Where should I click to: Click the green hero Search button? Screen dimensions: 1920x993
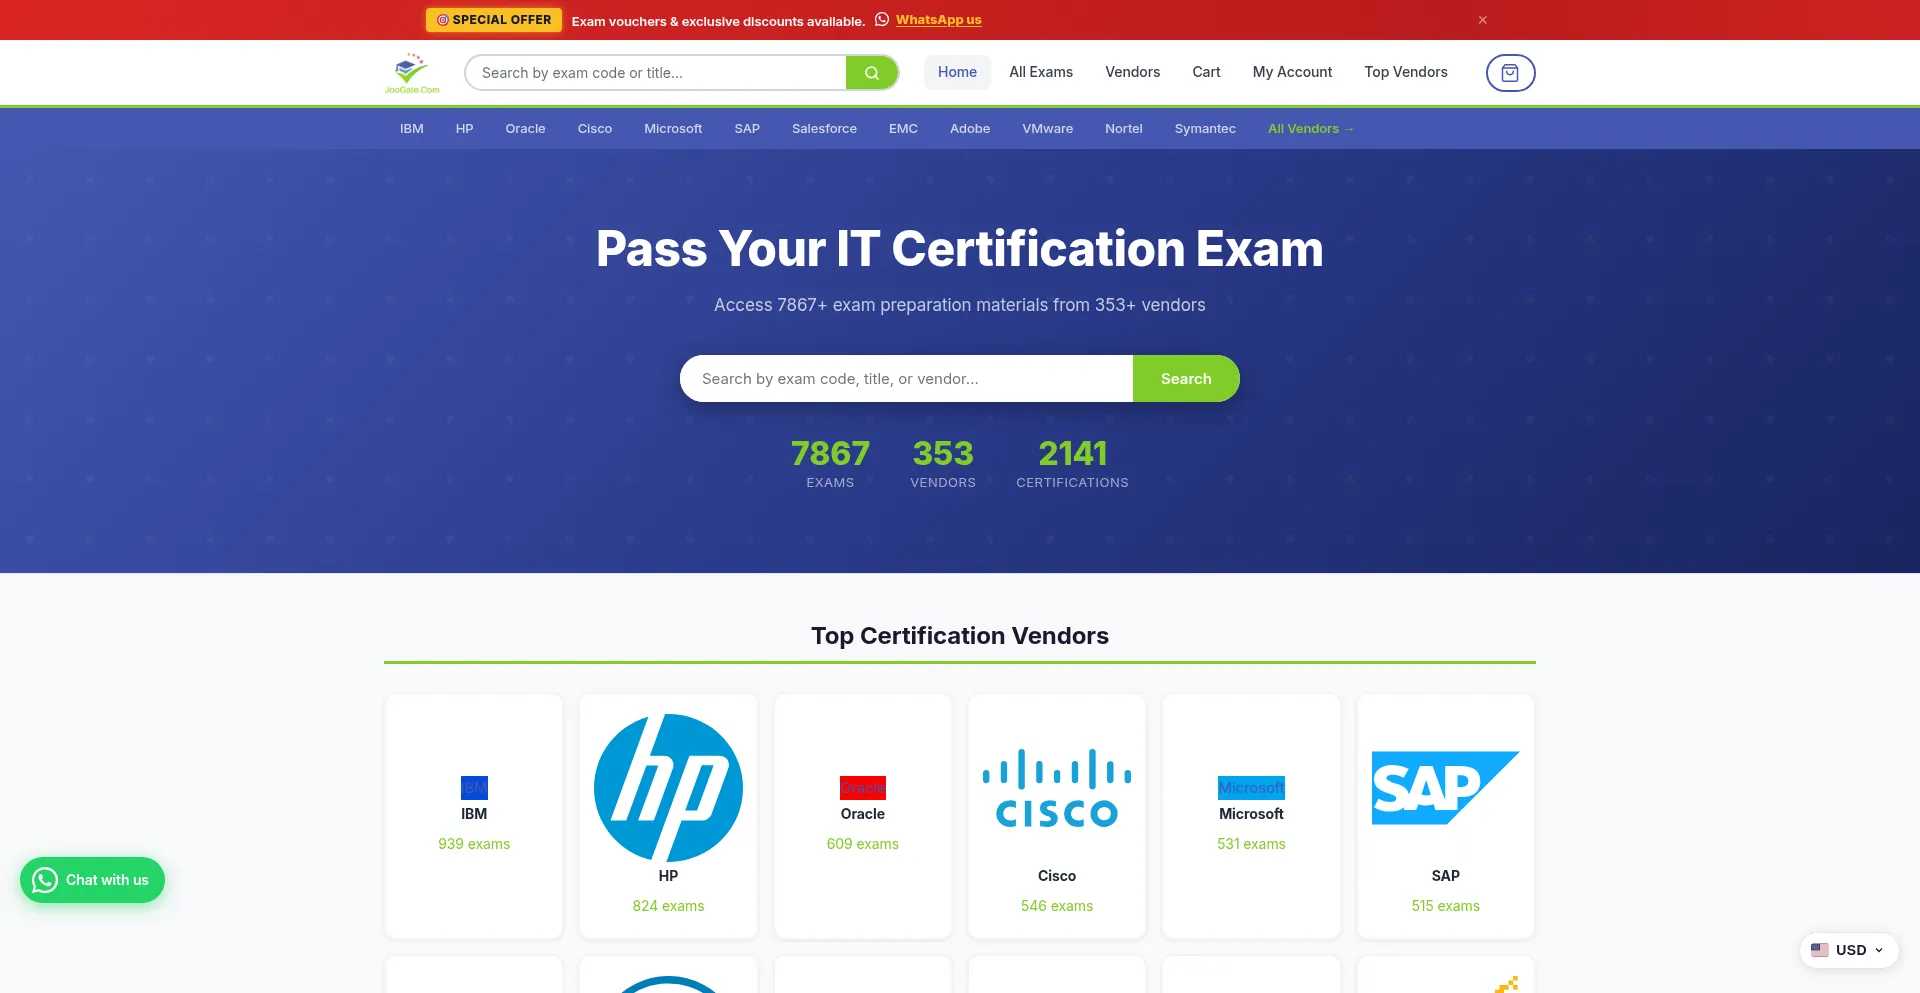pos(1186,379)
